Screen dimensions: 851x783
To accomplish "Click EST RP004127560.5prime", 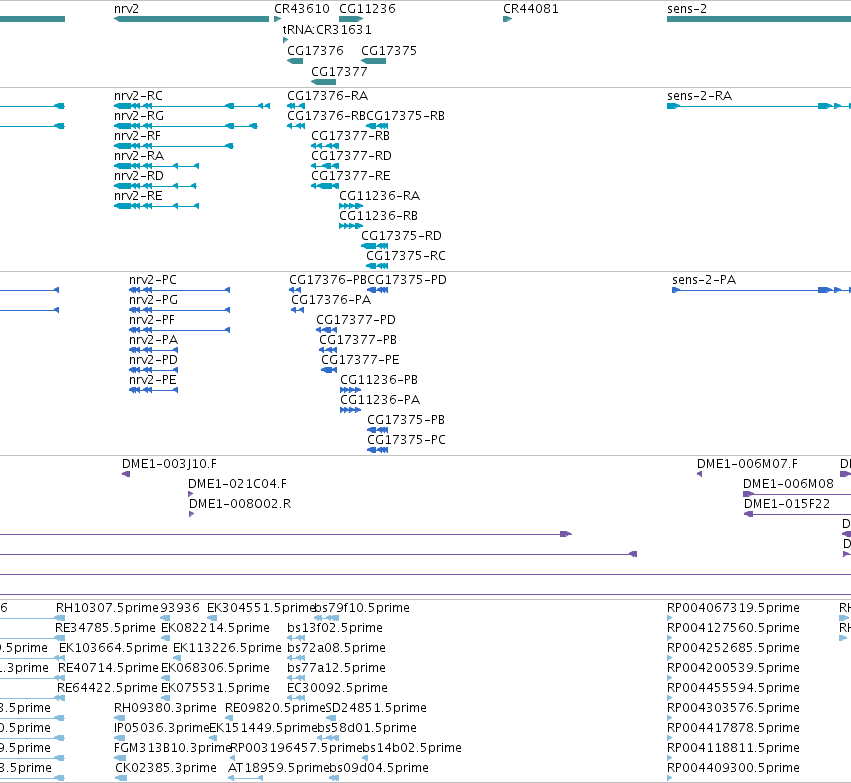I will (733, 628).
